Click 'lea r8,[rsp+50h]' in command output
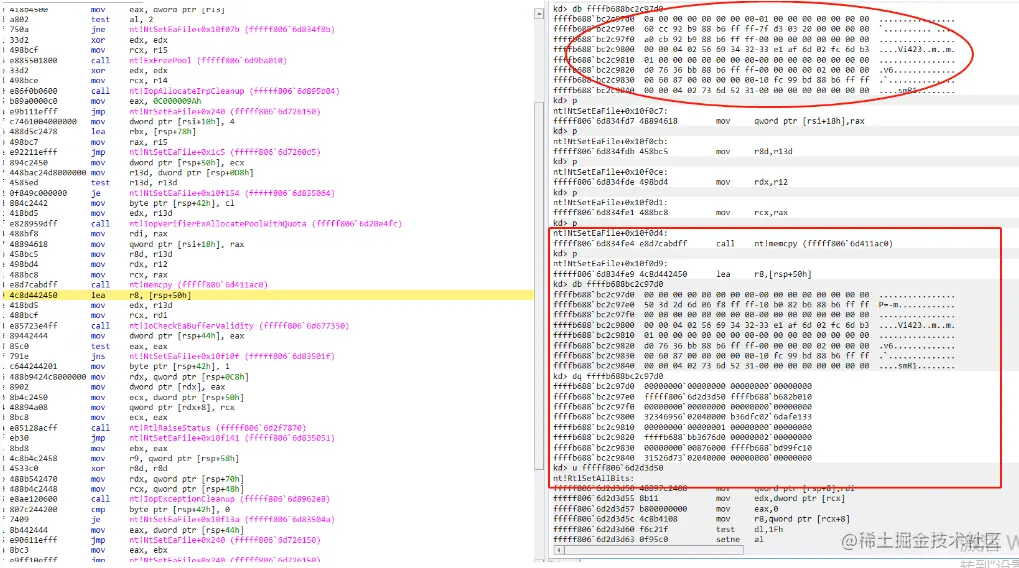Viewport: 1019px width, 568px height. tap(764, 274)
